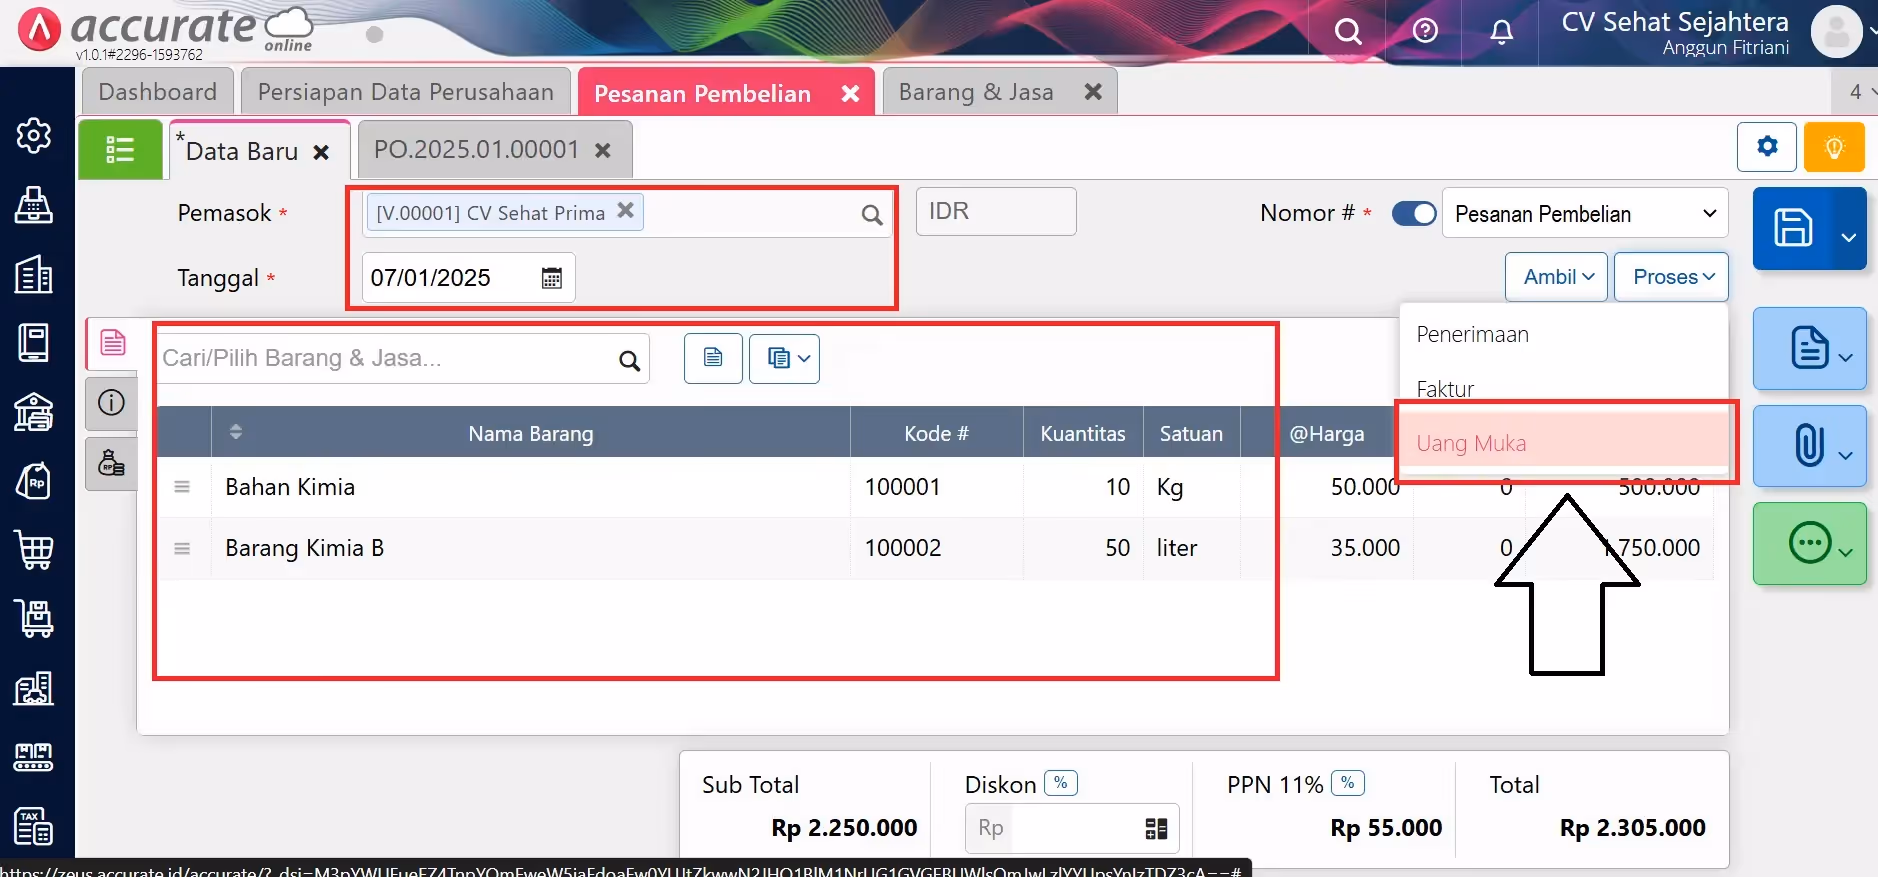
Task: Open the Rp price tag module in sidebar
Action: tap(34, 481)
